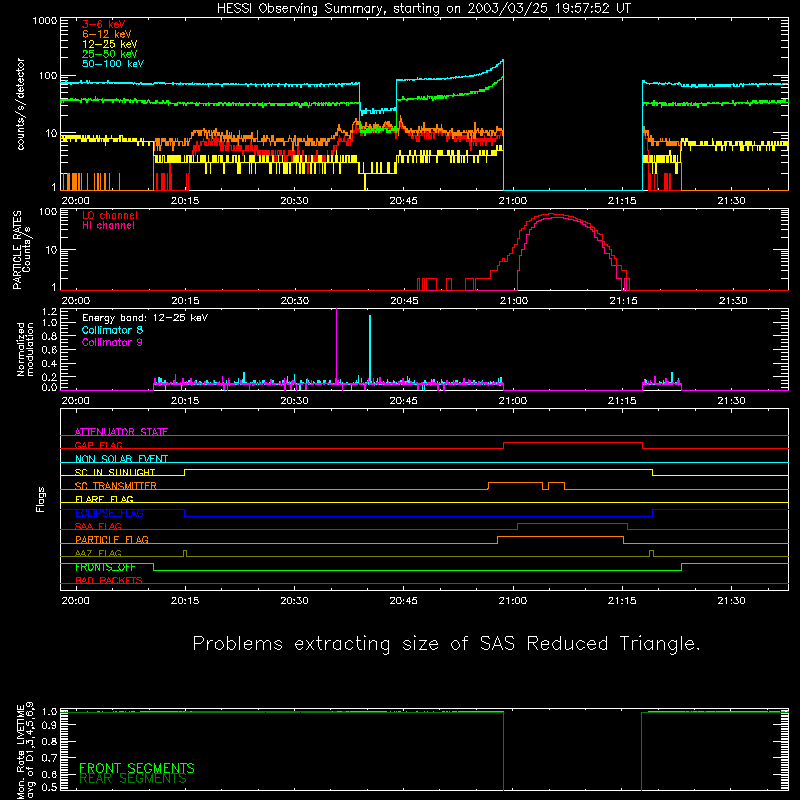Viewport: 800px width, 800px height.
Task: Click the magenta HI channel legend label
Action: [108, 226]
